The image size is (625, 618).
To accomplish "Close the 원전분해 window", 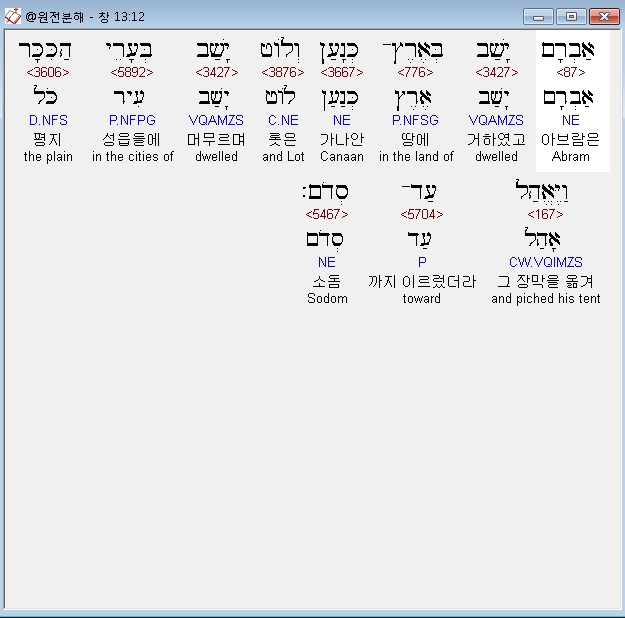I will point(604,17).
